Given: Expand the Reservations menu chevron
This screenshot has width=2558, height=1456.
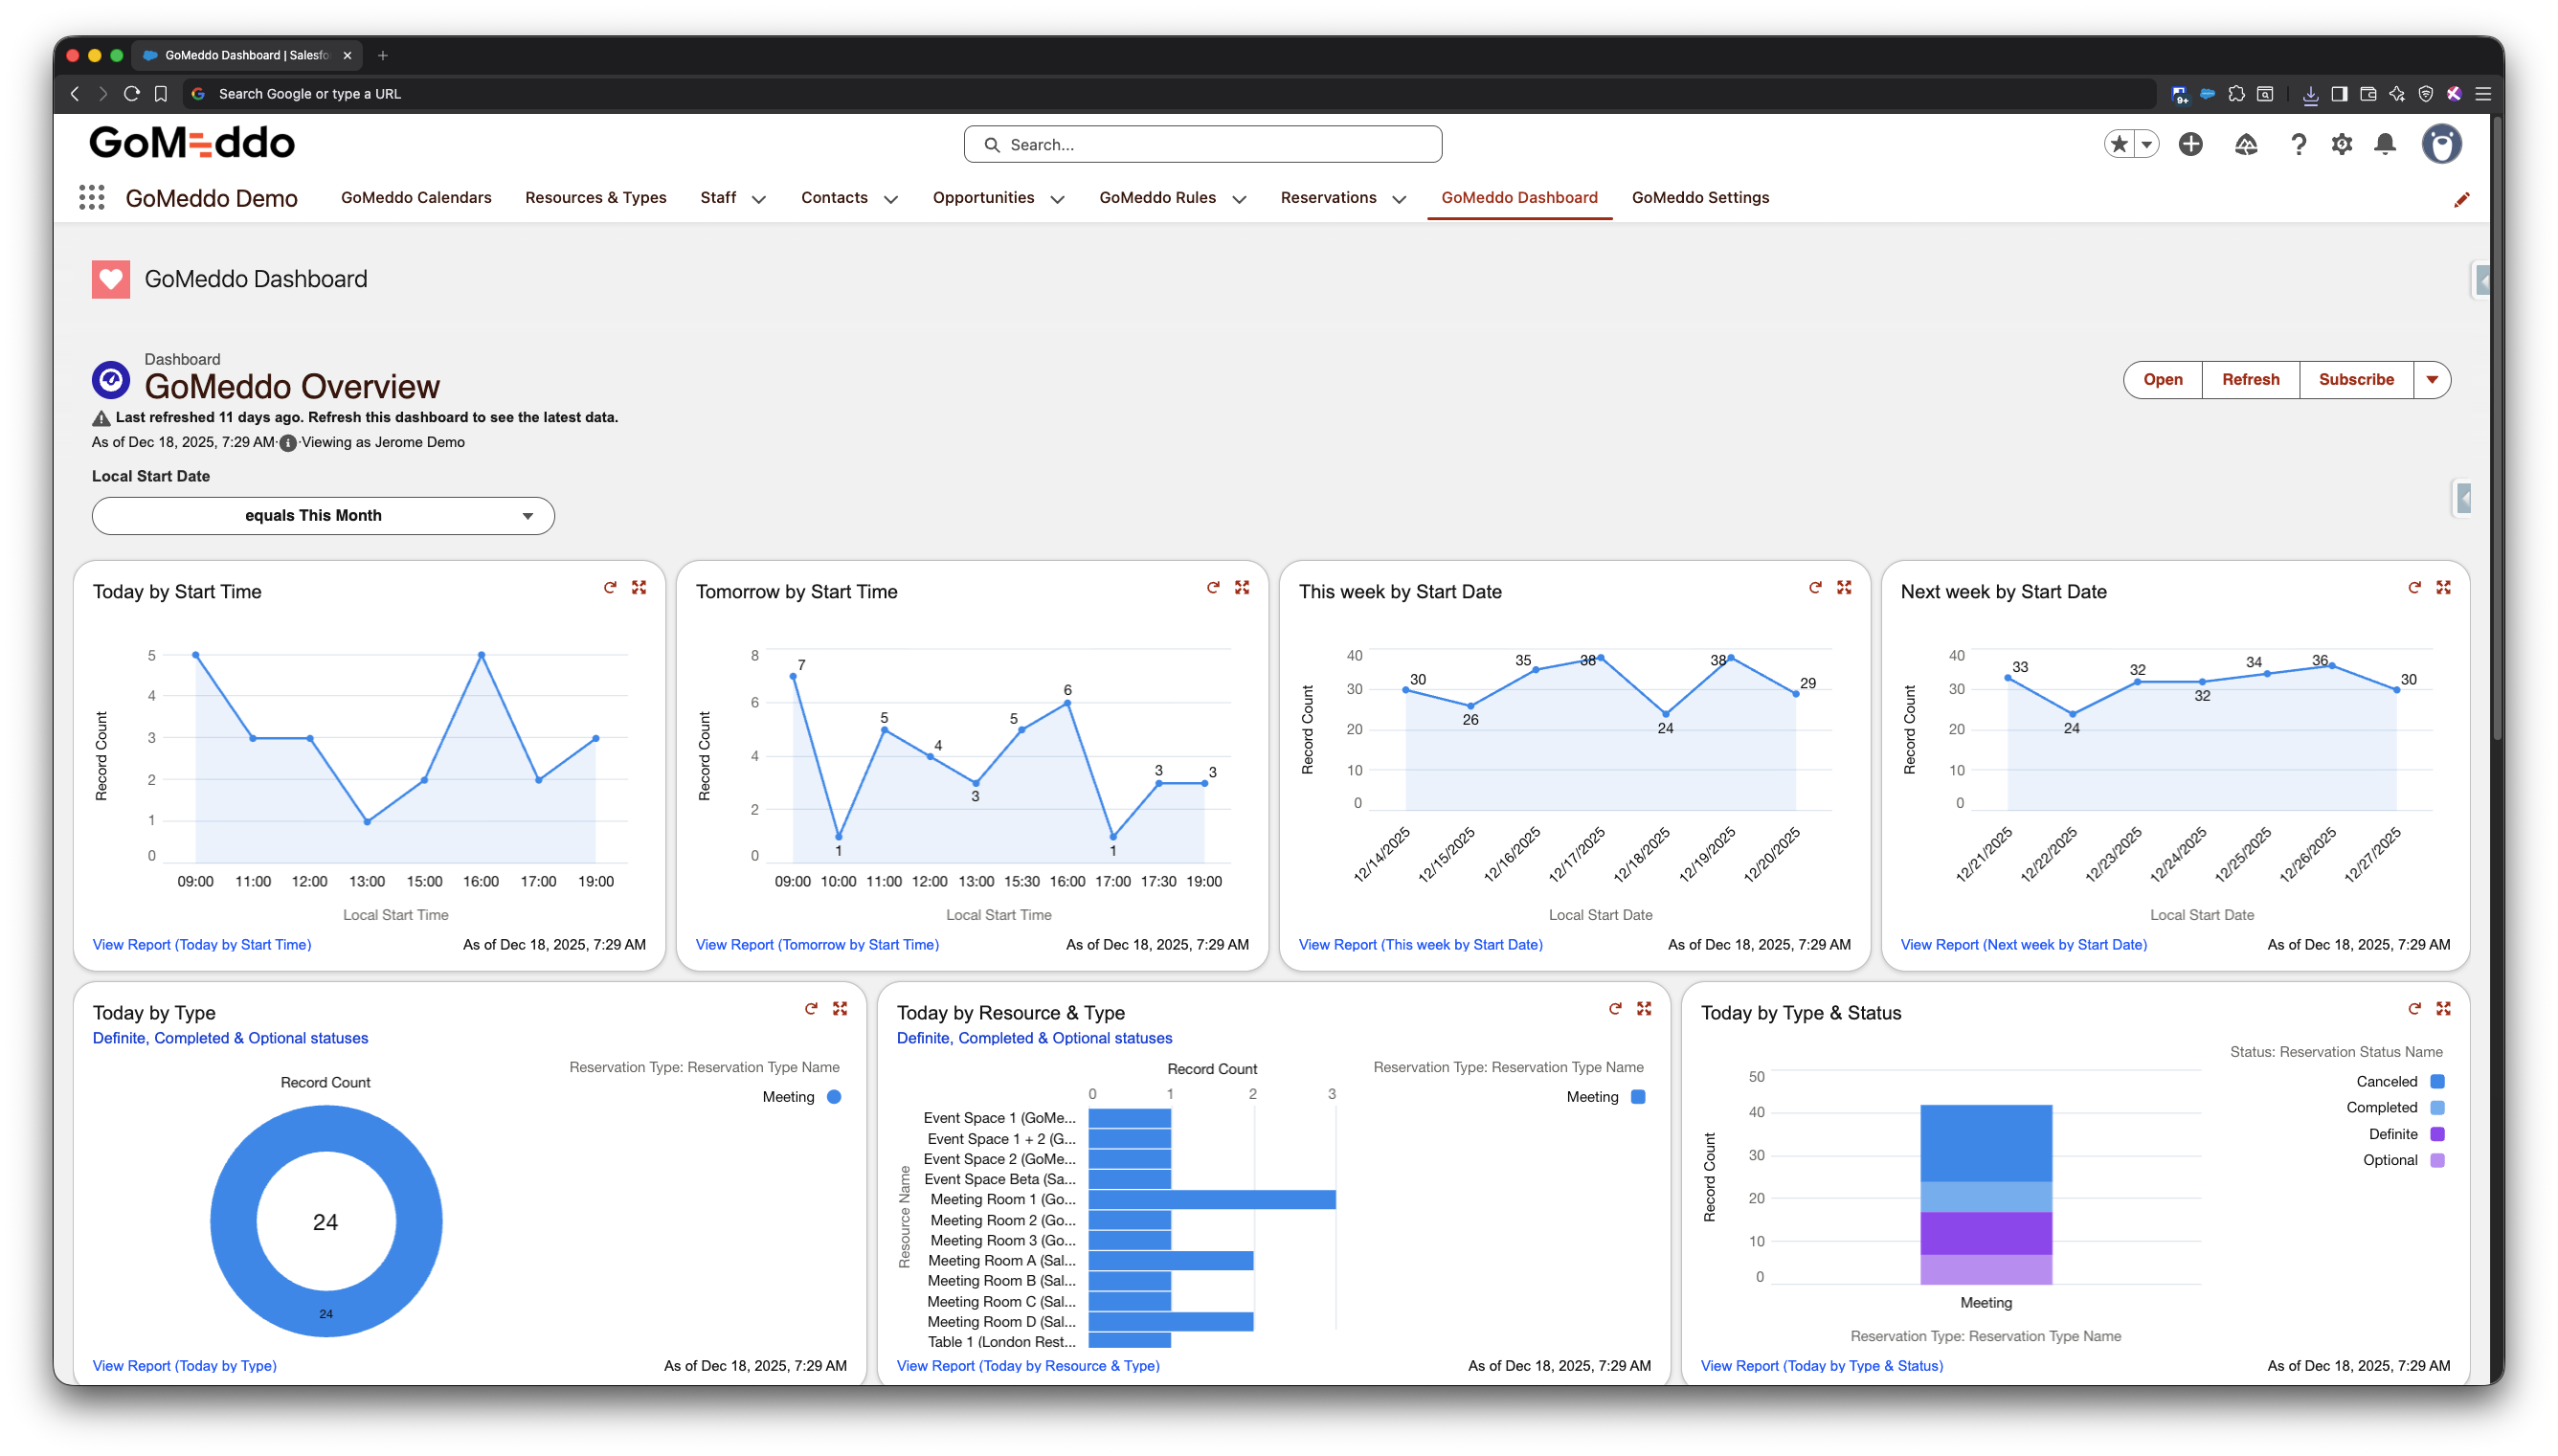Looking at the screenshot, I should [x=1399, y=199].
